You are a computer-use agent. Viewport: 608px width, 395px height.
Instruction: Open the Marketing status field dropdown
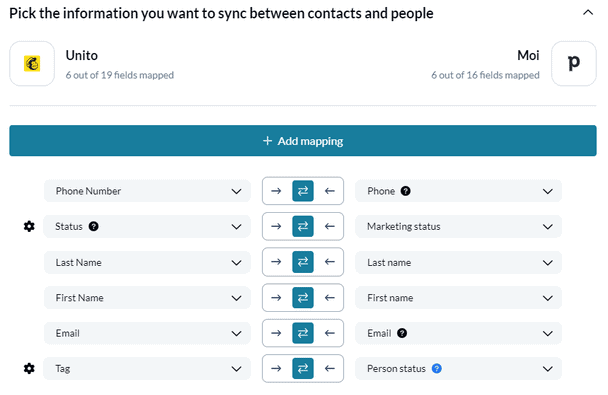coord(458,226)
